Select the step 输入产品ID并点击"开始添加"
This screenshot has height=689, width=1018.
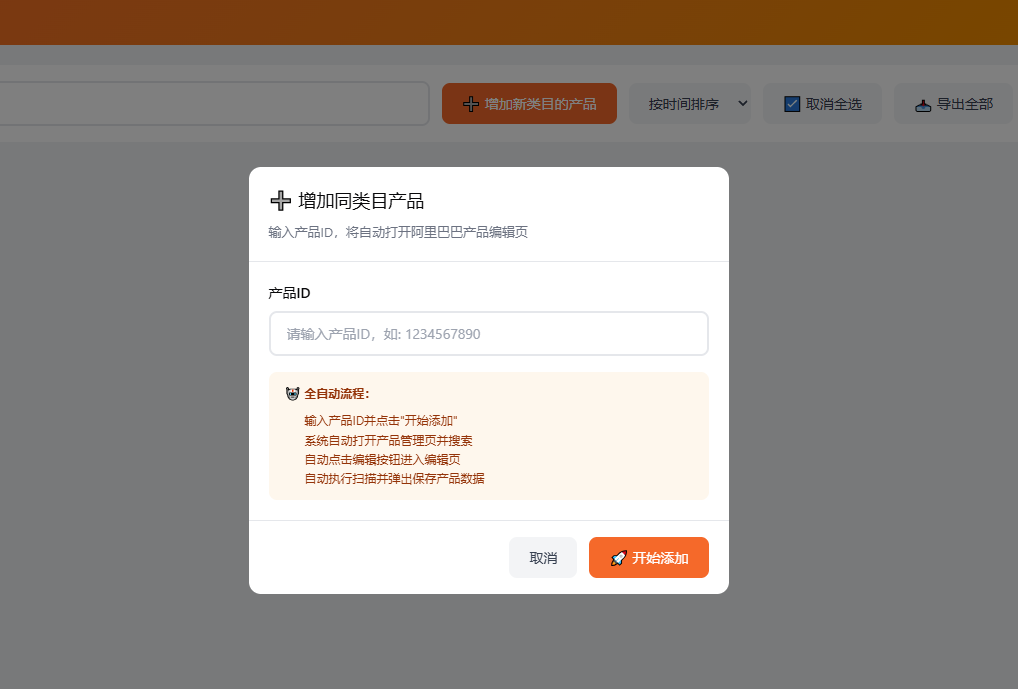click(x=381, y=421)
